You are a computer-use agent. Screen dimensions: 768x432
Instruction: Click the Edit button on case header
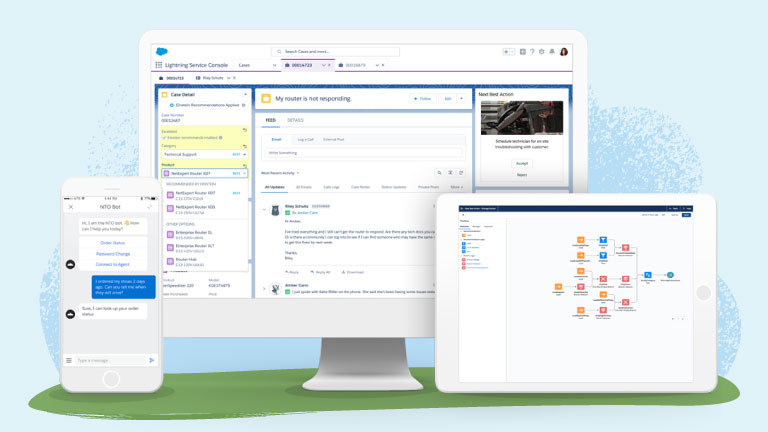point(448,98)
